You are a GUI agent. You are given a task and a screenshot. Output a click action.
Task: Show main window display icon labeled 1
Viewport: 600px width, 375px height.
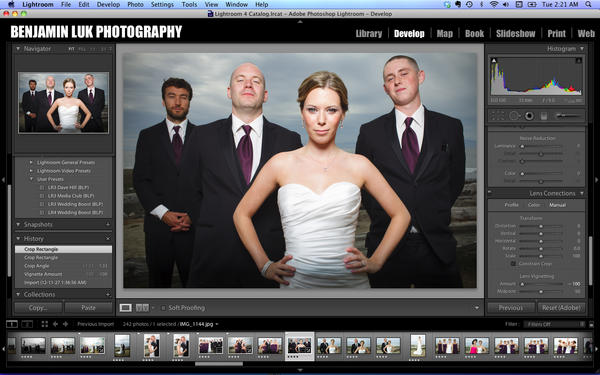[12, 324]
